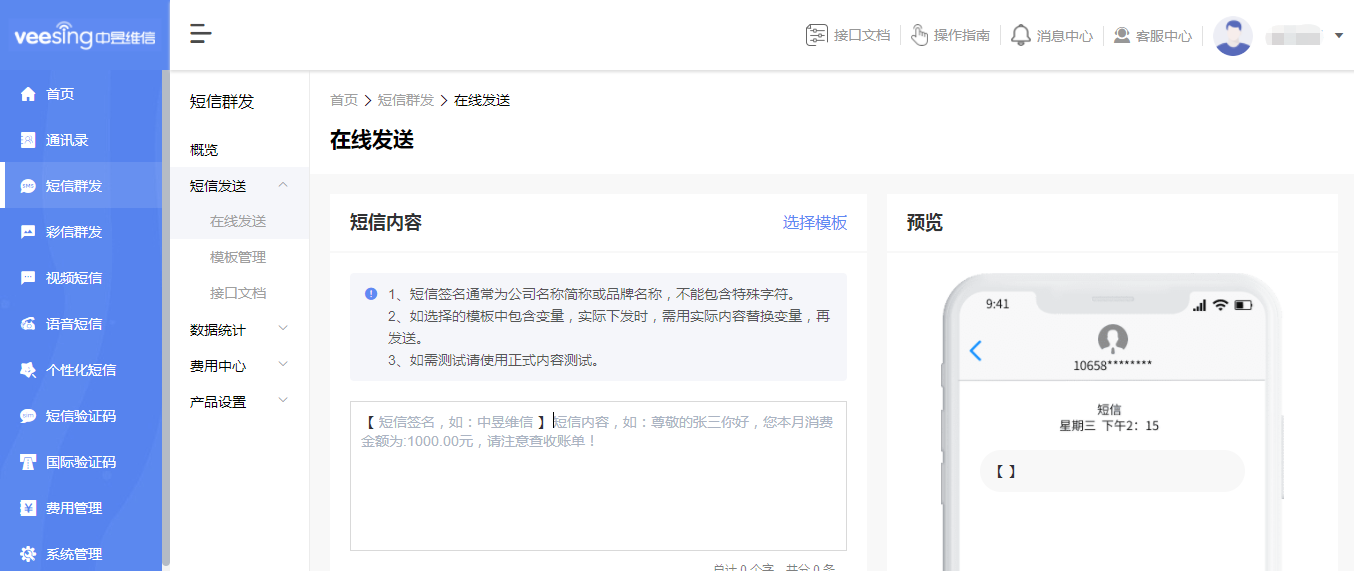Image resolution: width=1354 pixels, height=571 pixels.
Task: Click in the 短信内容 text area
Action: (x=598, y=476)
